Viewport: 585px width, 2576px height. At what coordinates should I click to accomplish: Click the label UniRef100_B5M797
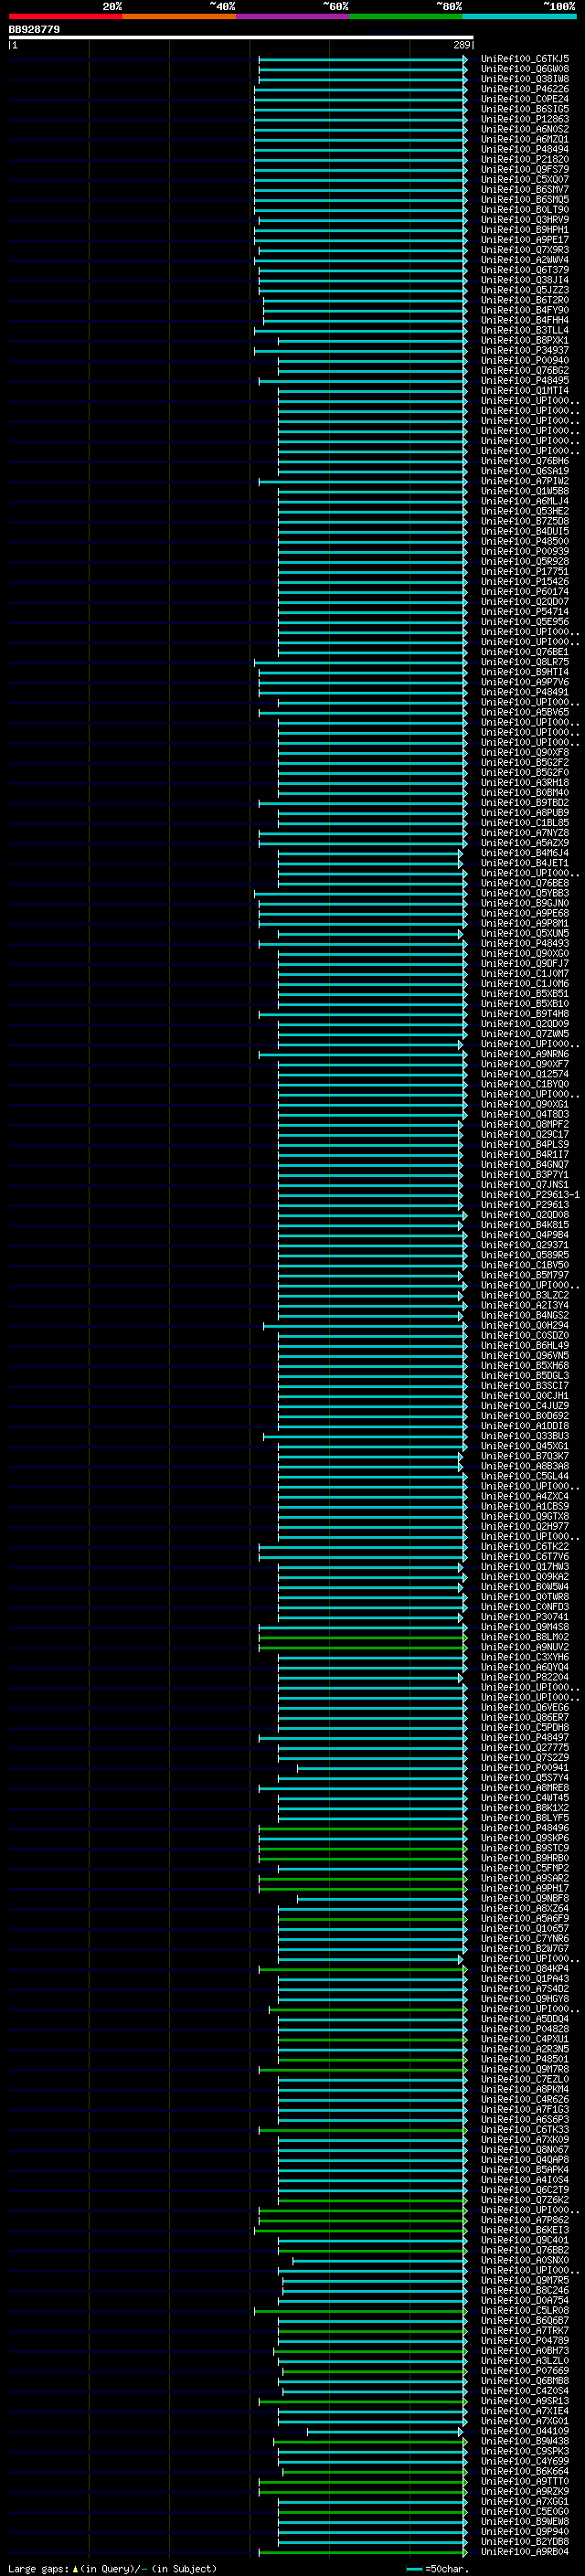[x=525, y=1275]
